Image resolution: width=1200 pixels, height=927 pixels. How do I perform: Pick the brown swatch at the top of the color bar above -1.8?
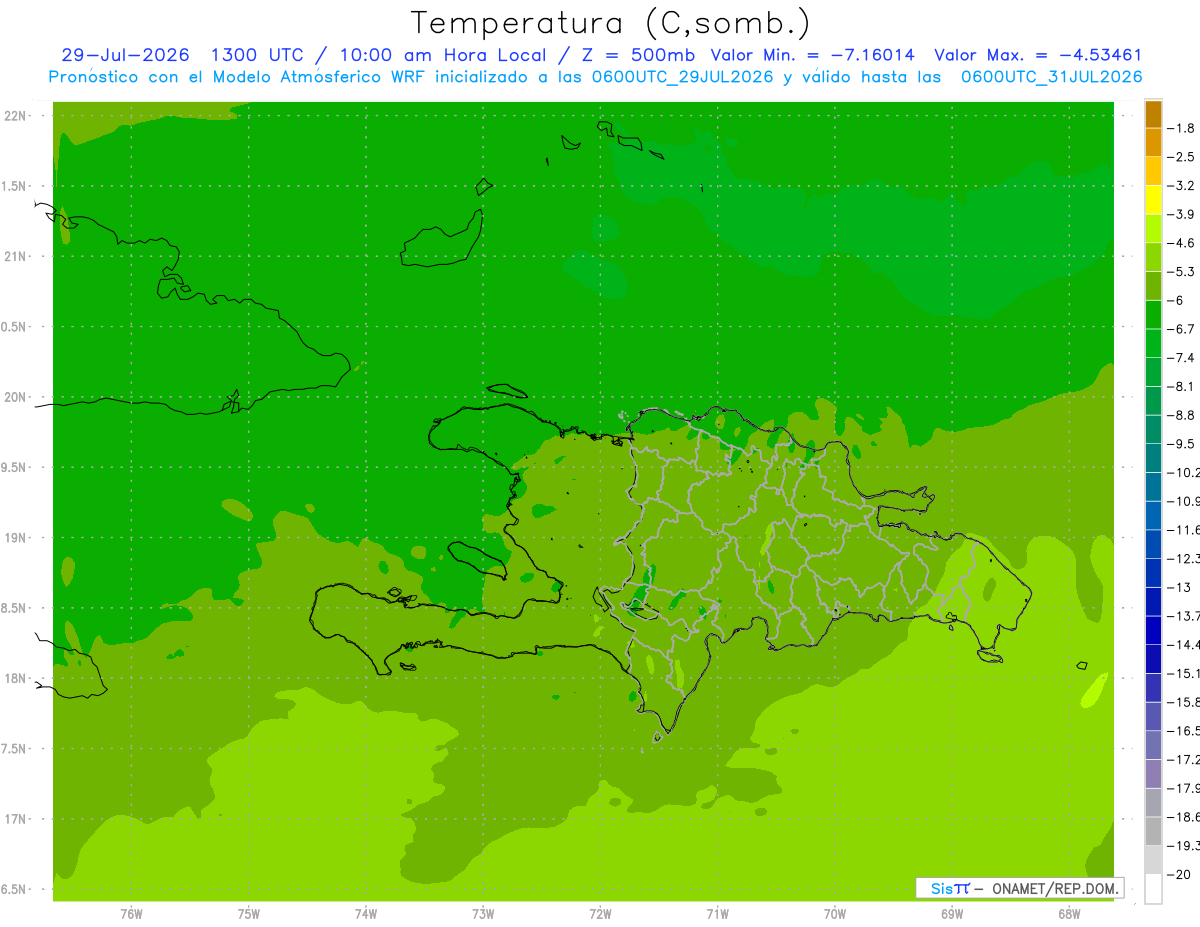coord(1153,114)
